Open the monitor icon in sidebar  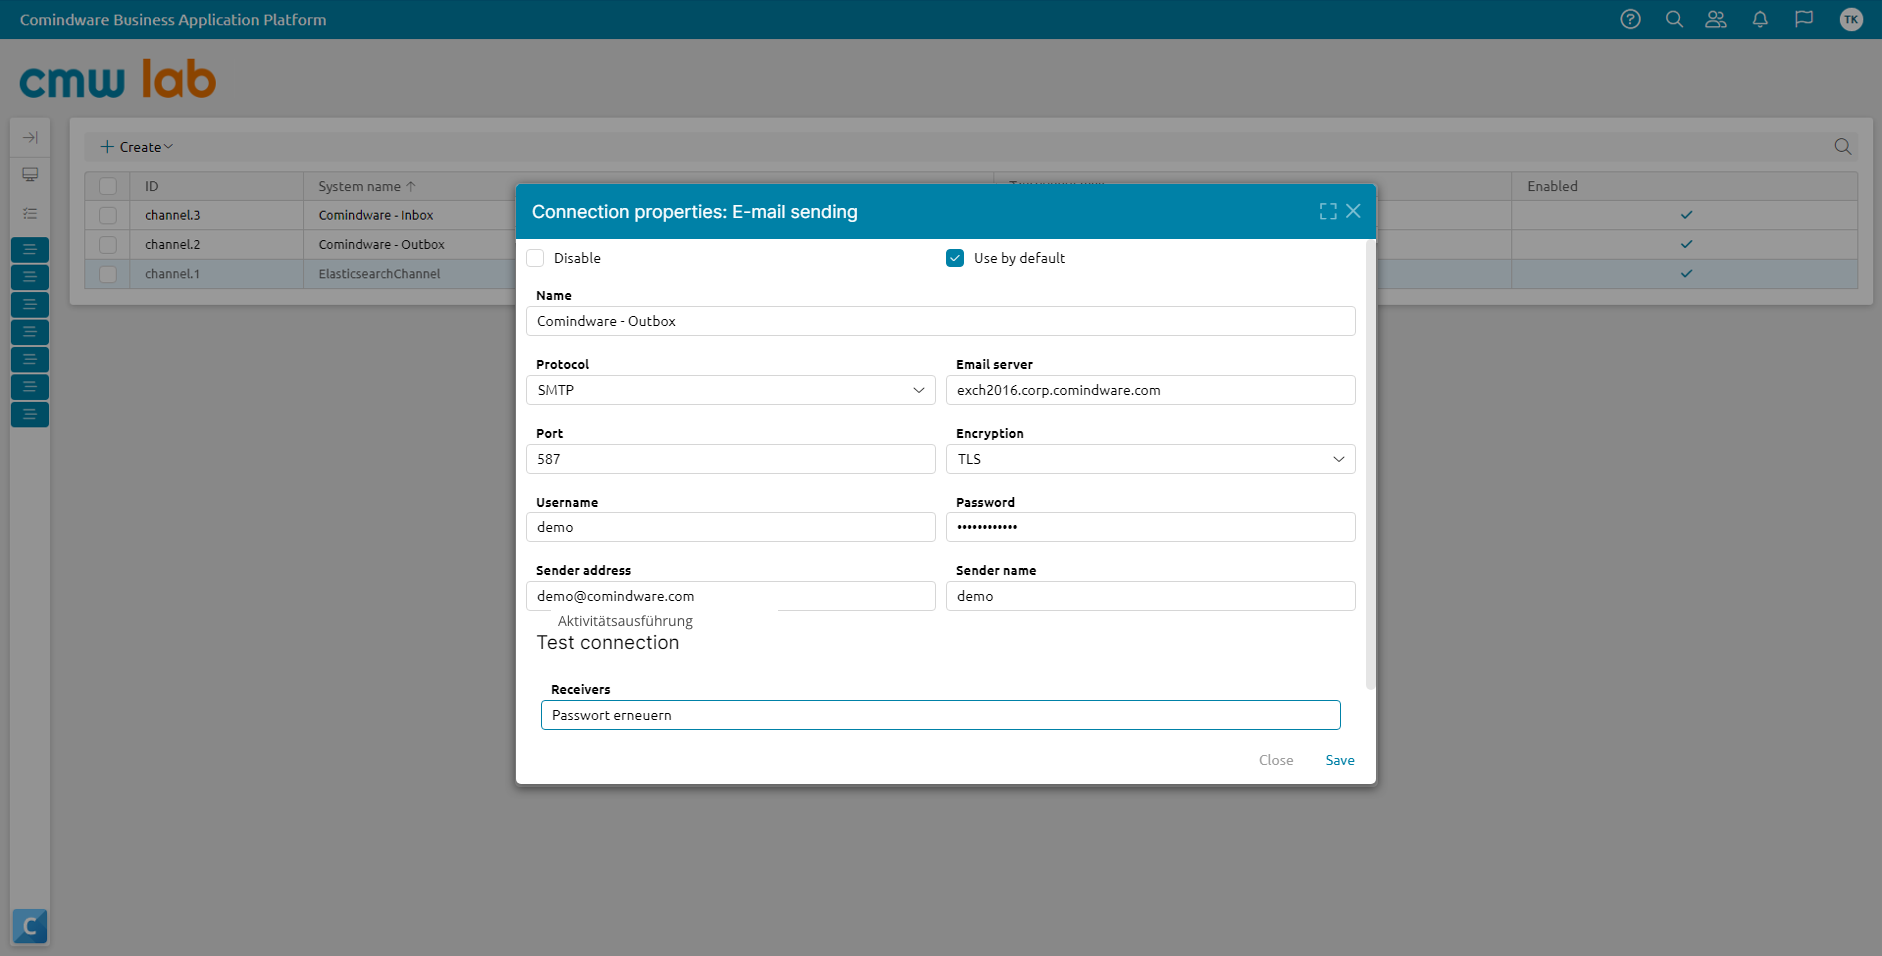tap(30, 175)
